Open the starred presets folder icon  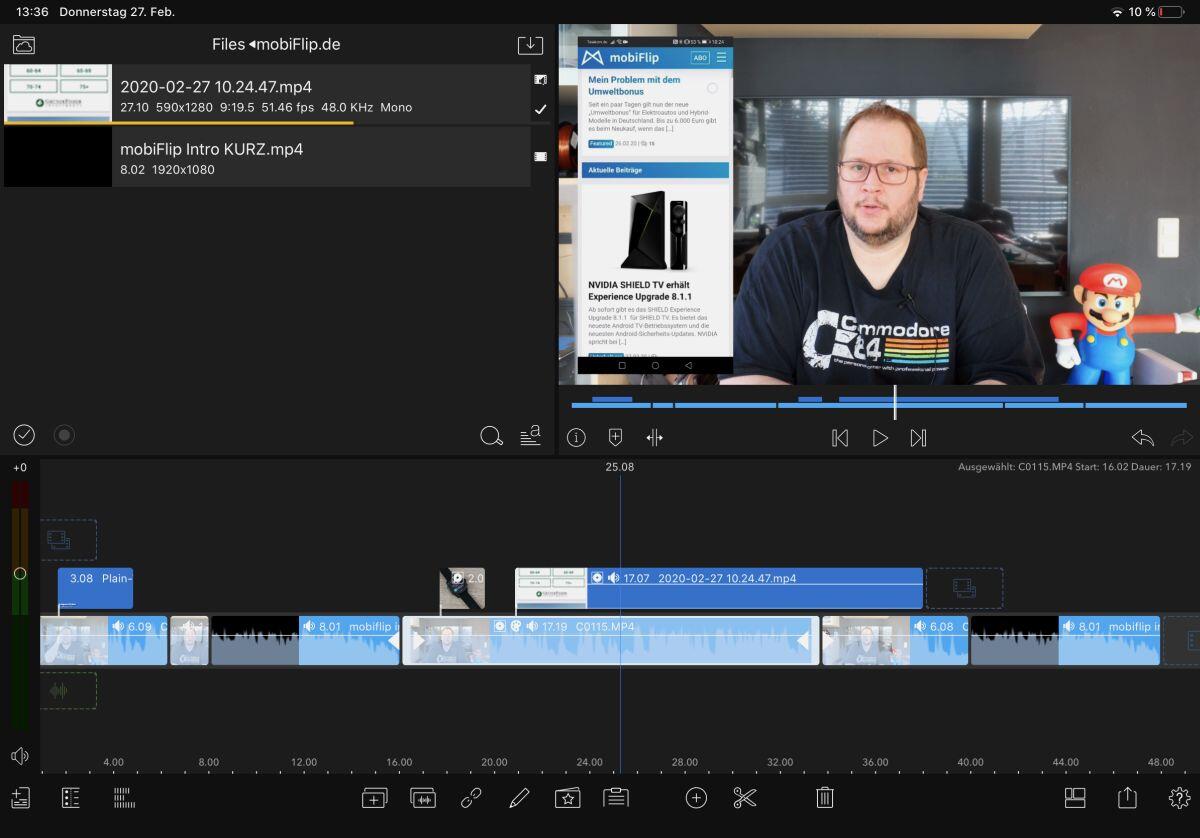567,797
